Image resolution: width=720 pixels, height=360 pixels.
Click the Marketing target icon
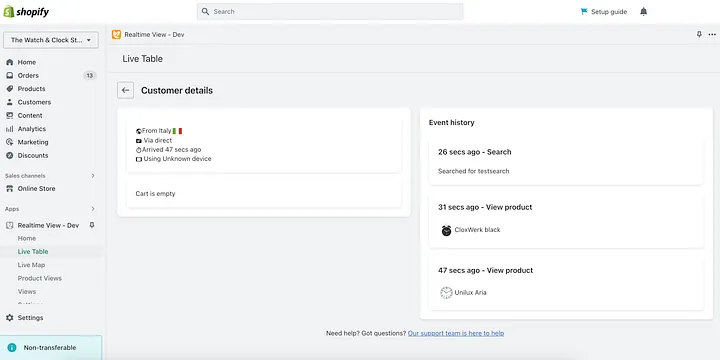(x=10, y=142)
